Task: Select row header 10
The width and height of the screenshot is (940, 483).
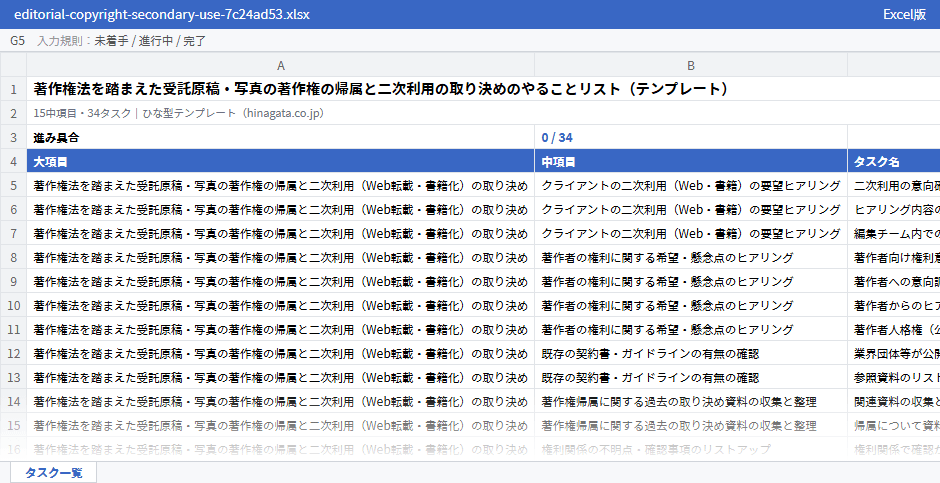Action: [13, 305]
